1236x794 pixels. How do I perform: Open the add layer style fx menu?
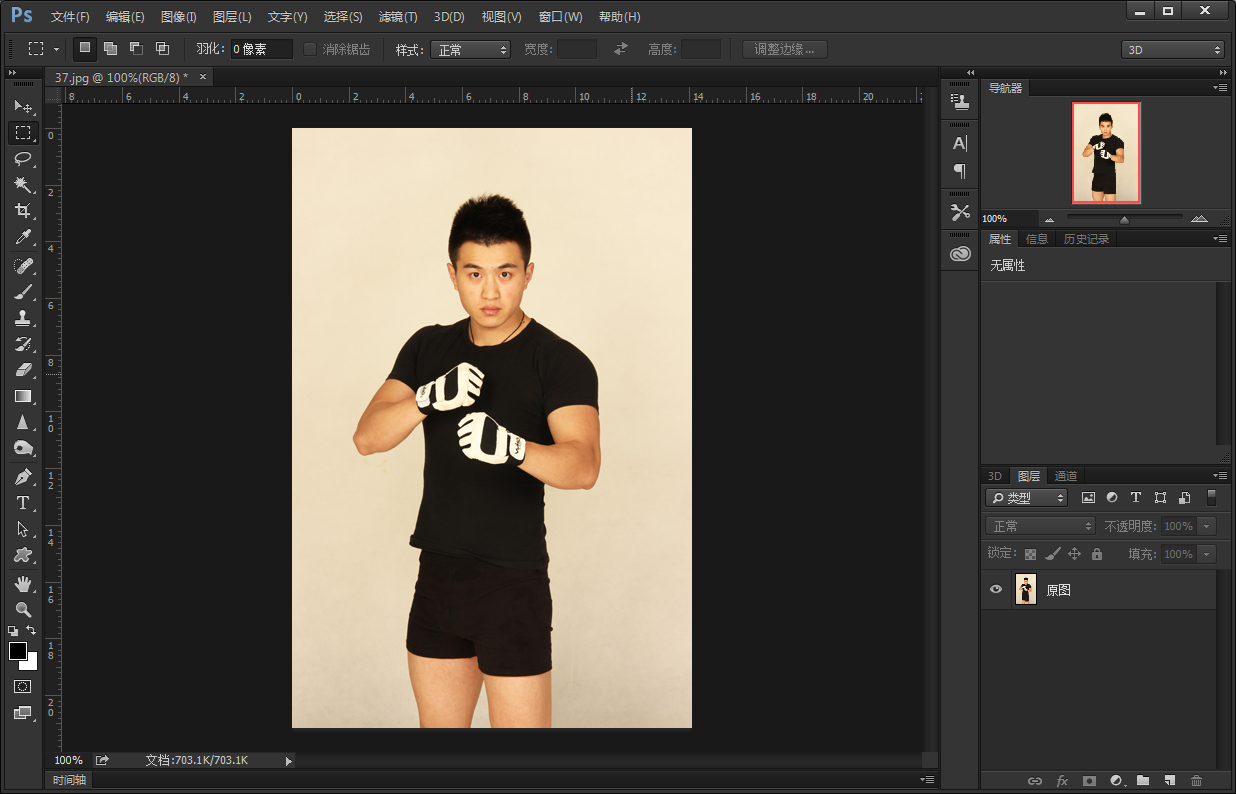click(x=1062, y=781)
